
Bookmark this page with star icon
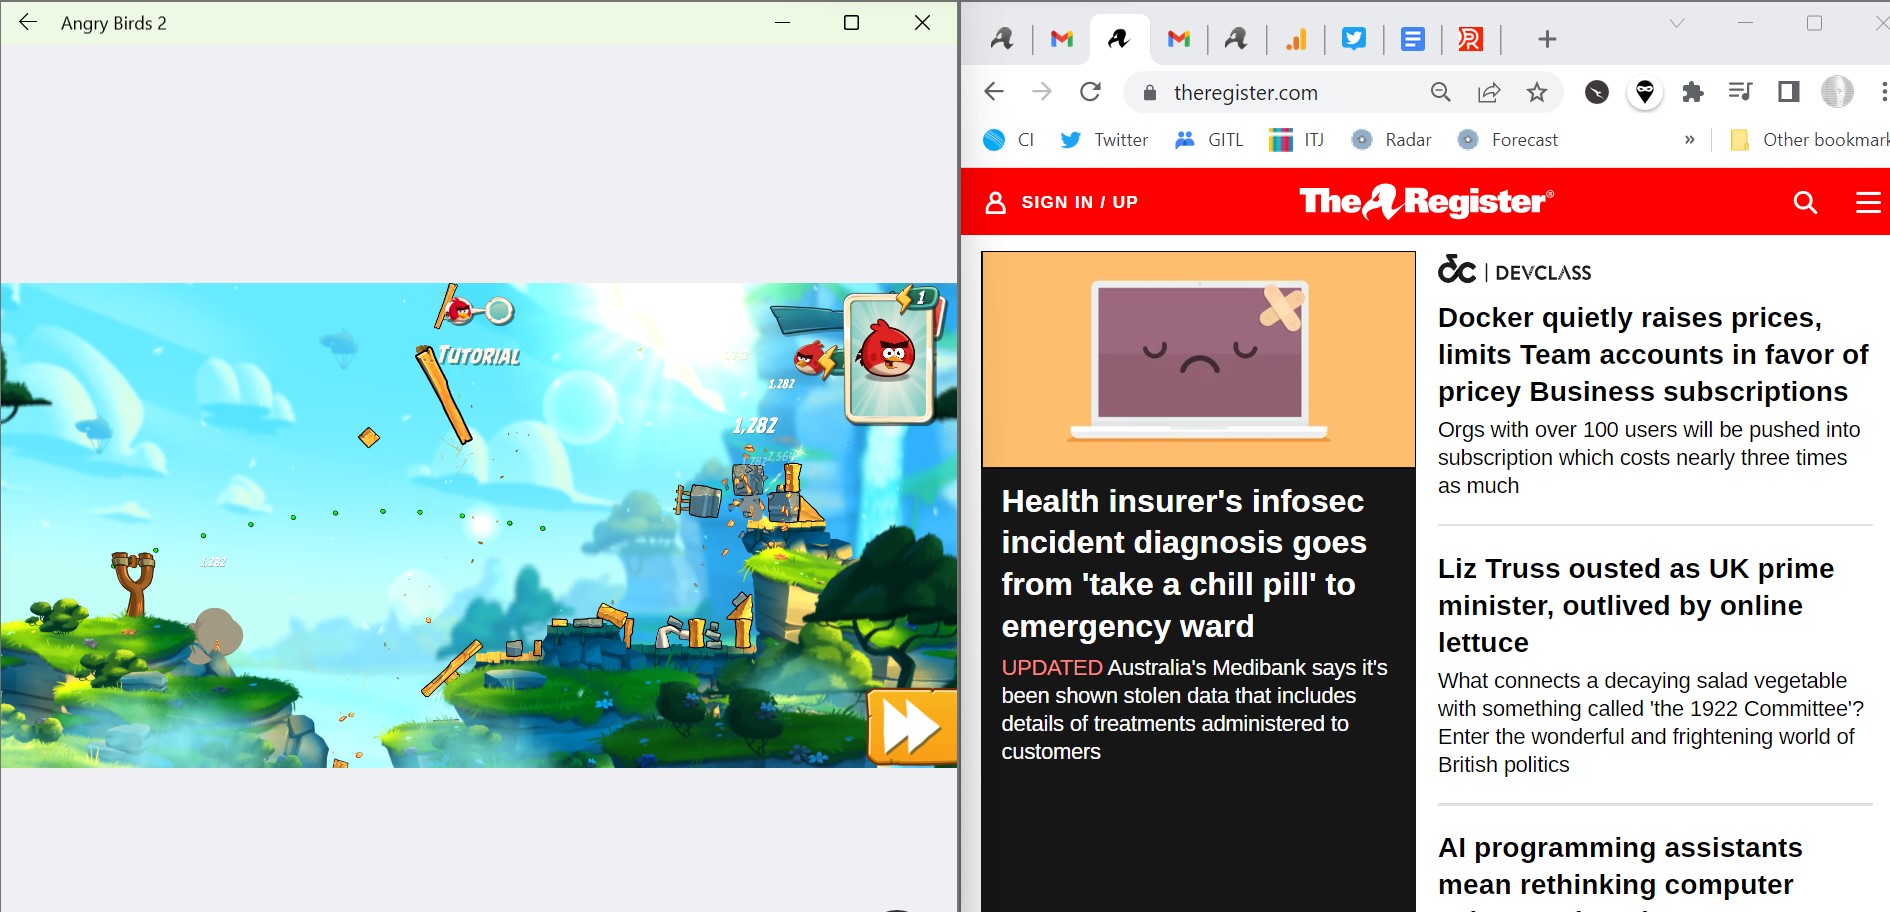(1537, 92)
